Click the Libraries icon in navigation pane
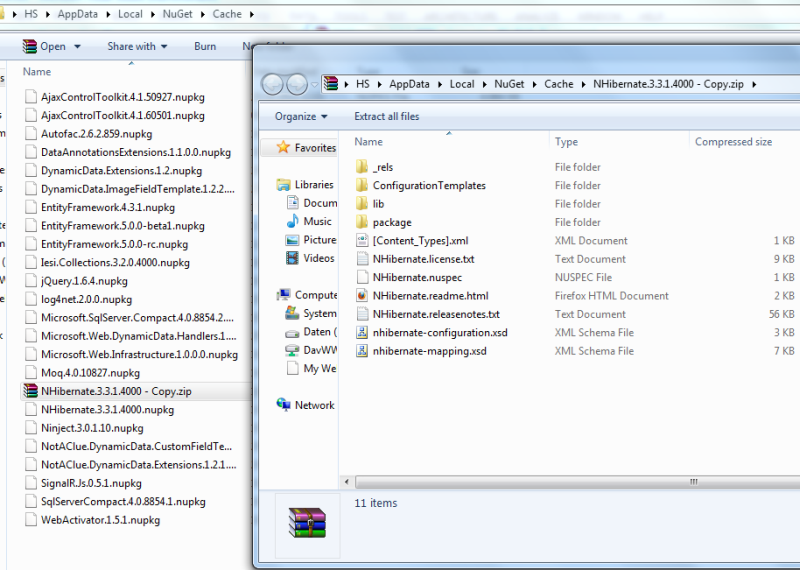This screenshot has width=800, height=570. (x=283, y=185)
